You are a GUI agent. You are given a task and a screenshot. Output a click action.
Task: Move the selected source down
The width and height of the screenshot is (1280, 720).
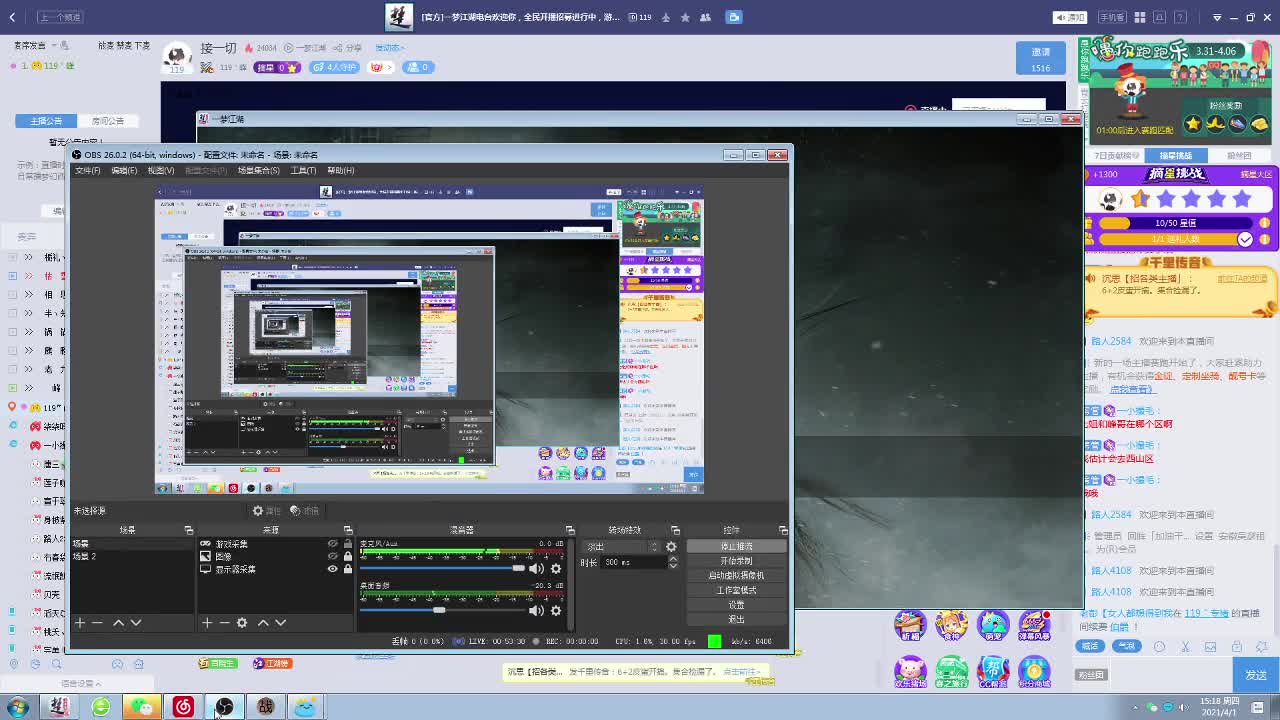click(x=281, y=622)
